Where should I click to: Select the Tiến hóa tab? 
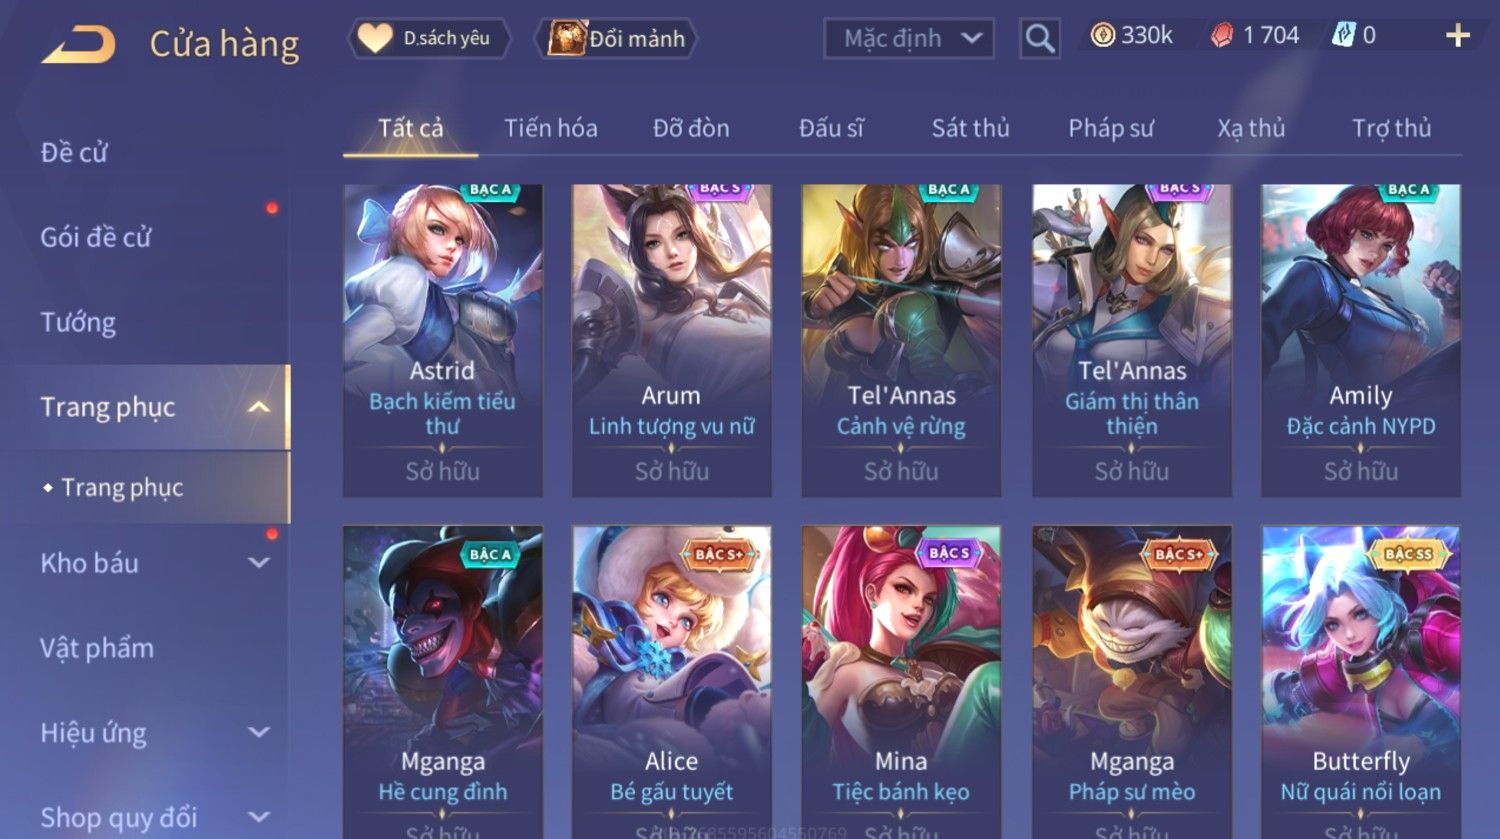(x=550, y=128)
